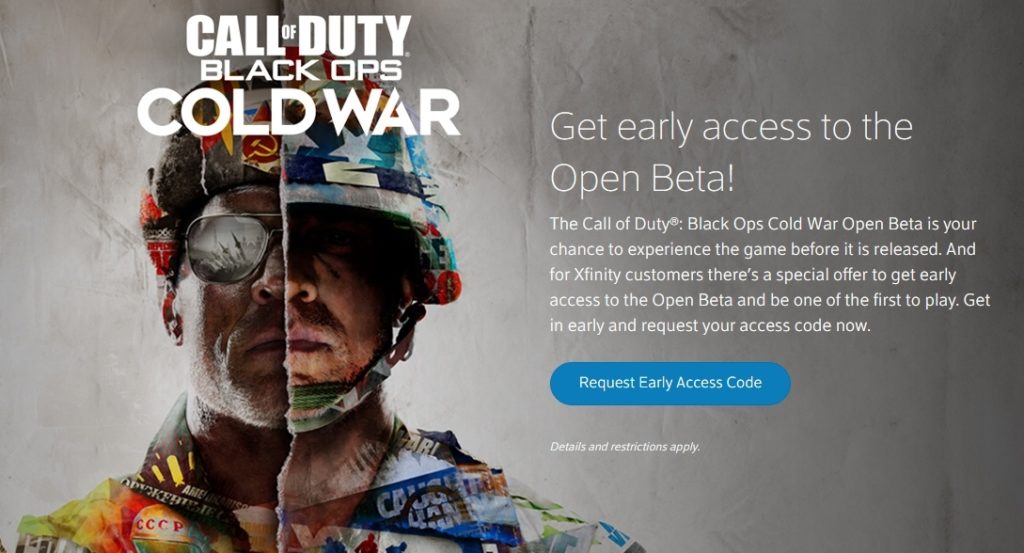Click the registered trademark symbol after Duty

671,221
